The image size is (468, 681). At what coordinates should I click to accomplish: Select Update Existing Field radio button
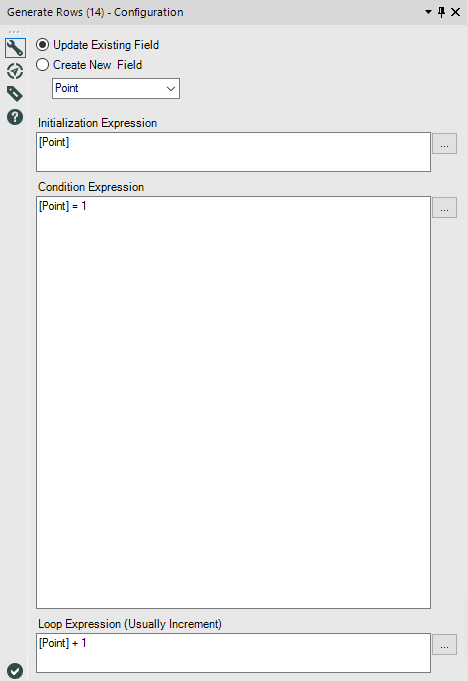42,45
